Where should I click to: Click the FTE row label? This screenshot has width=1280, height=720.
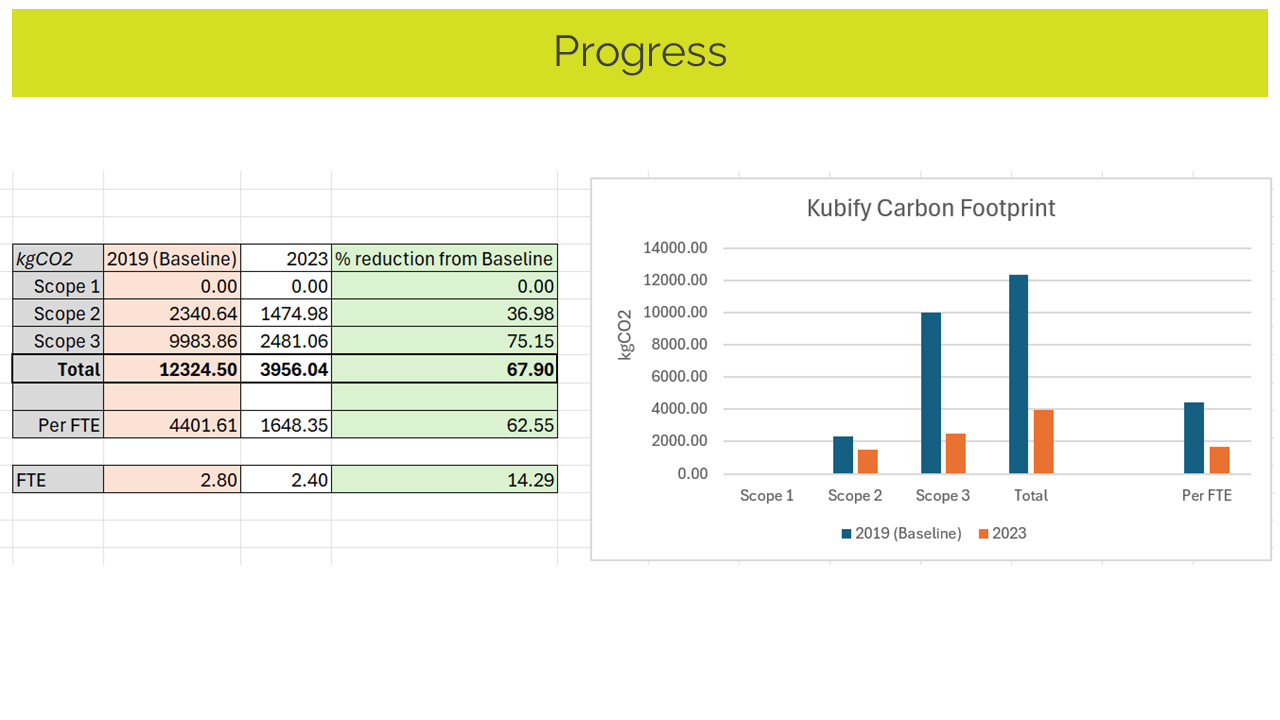[x=58, y=479]
